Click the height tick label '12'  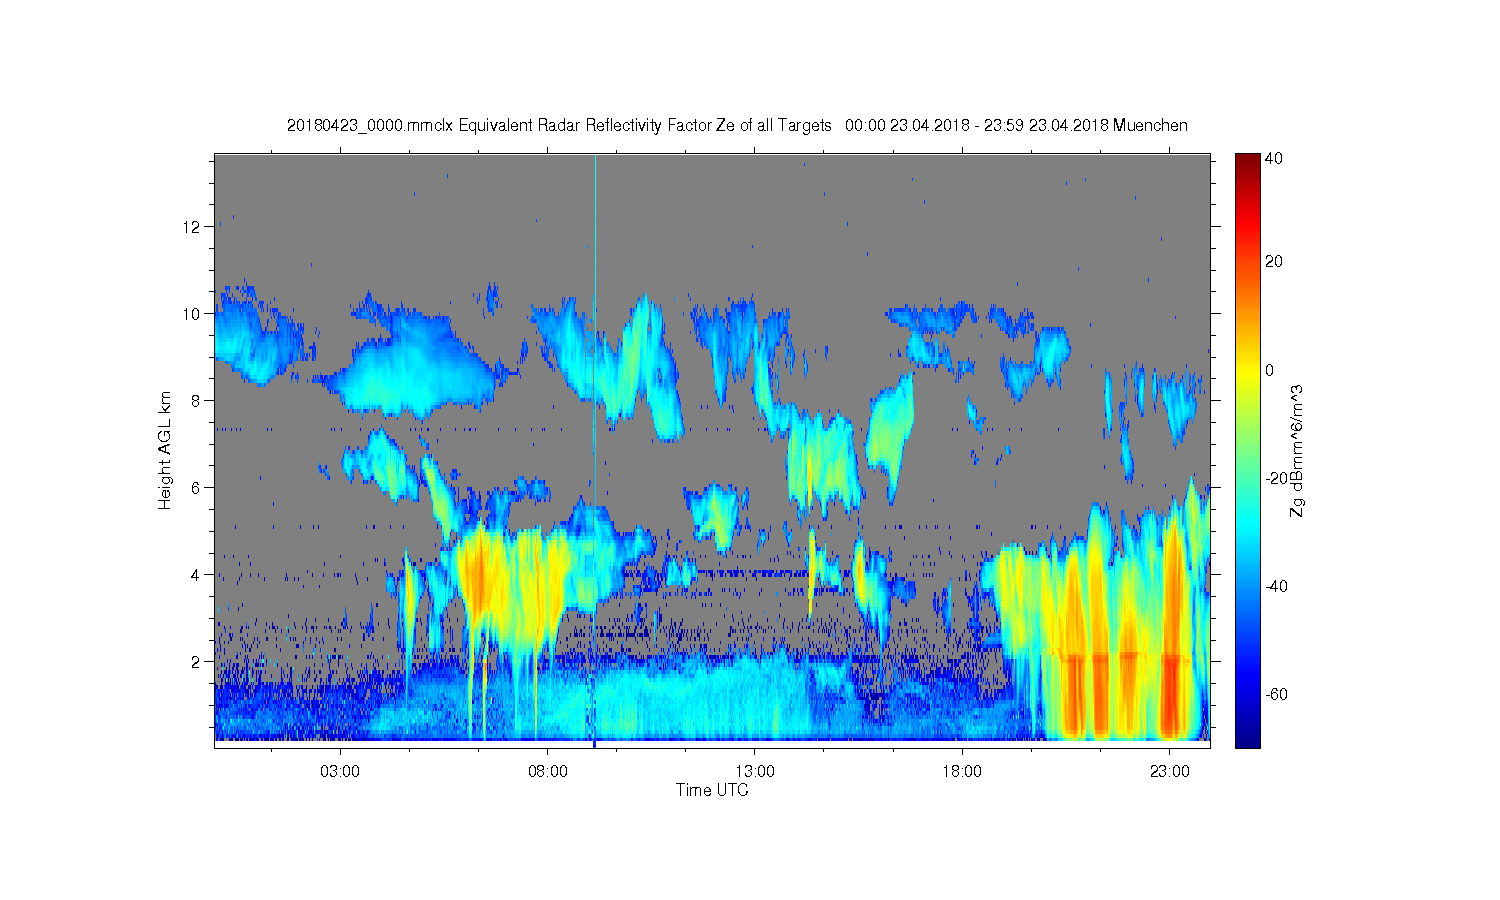click(x=191, y=226)
